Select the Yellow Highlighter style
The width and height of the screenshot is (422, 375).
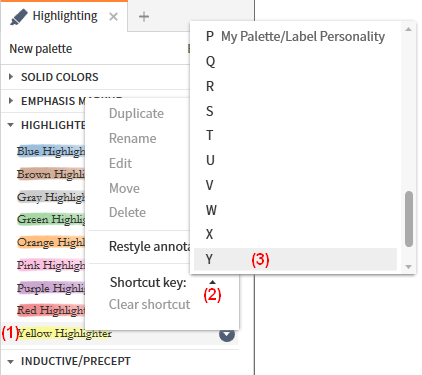[x=64, y=333]
